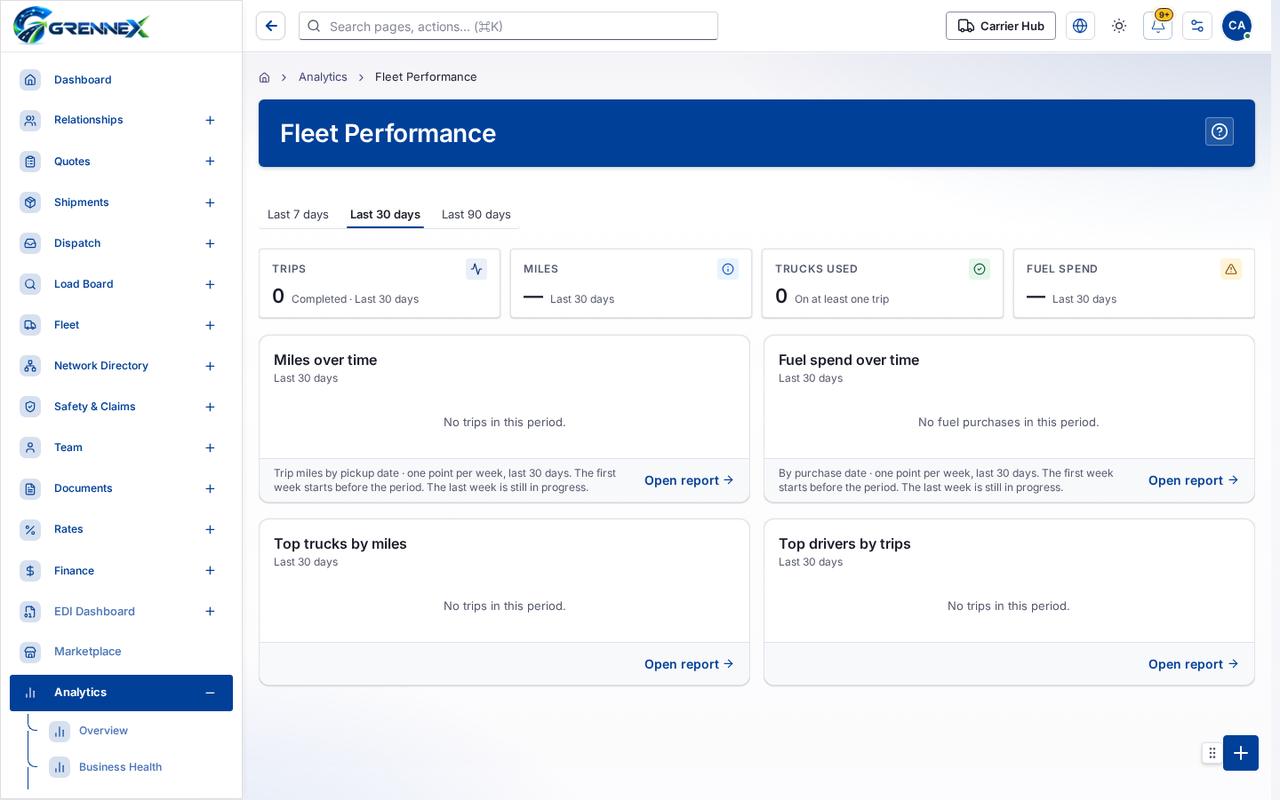This screenshot has width=1280, height=800.
Task: Click the Trucks Used checkmark icon
Action: tap(979, 269)
